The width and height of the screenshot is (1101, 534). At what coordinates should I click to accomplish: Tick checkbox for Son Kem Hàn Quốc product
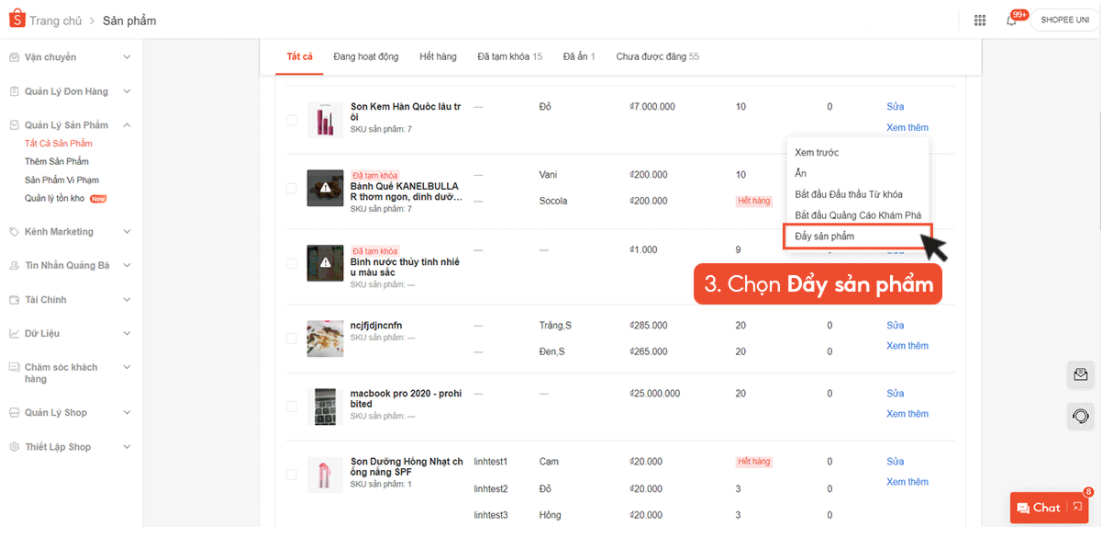click(292, 120)
